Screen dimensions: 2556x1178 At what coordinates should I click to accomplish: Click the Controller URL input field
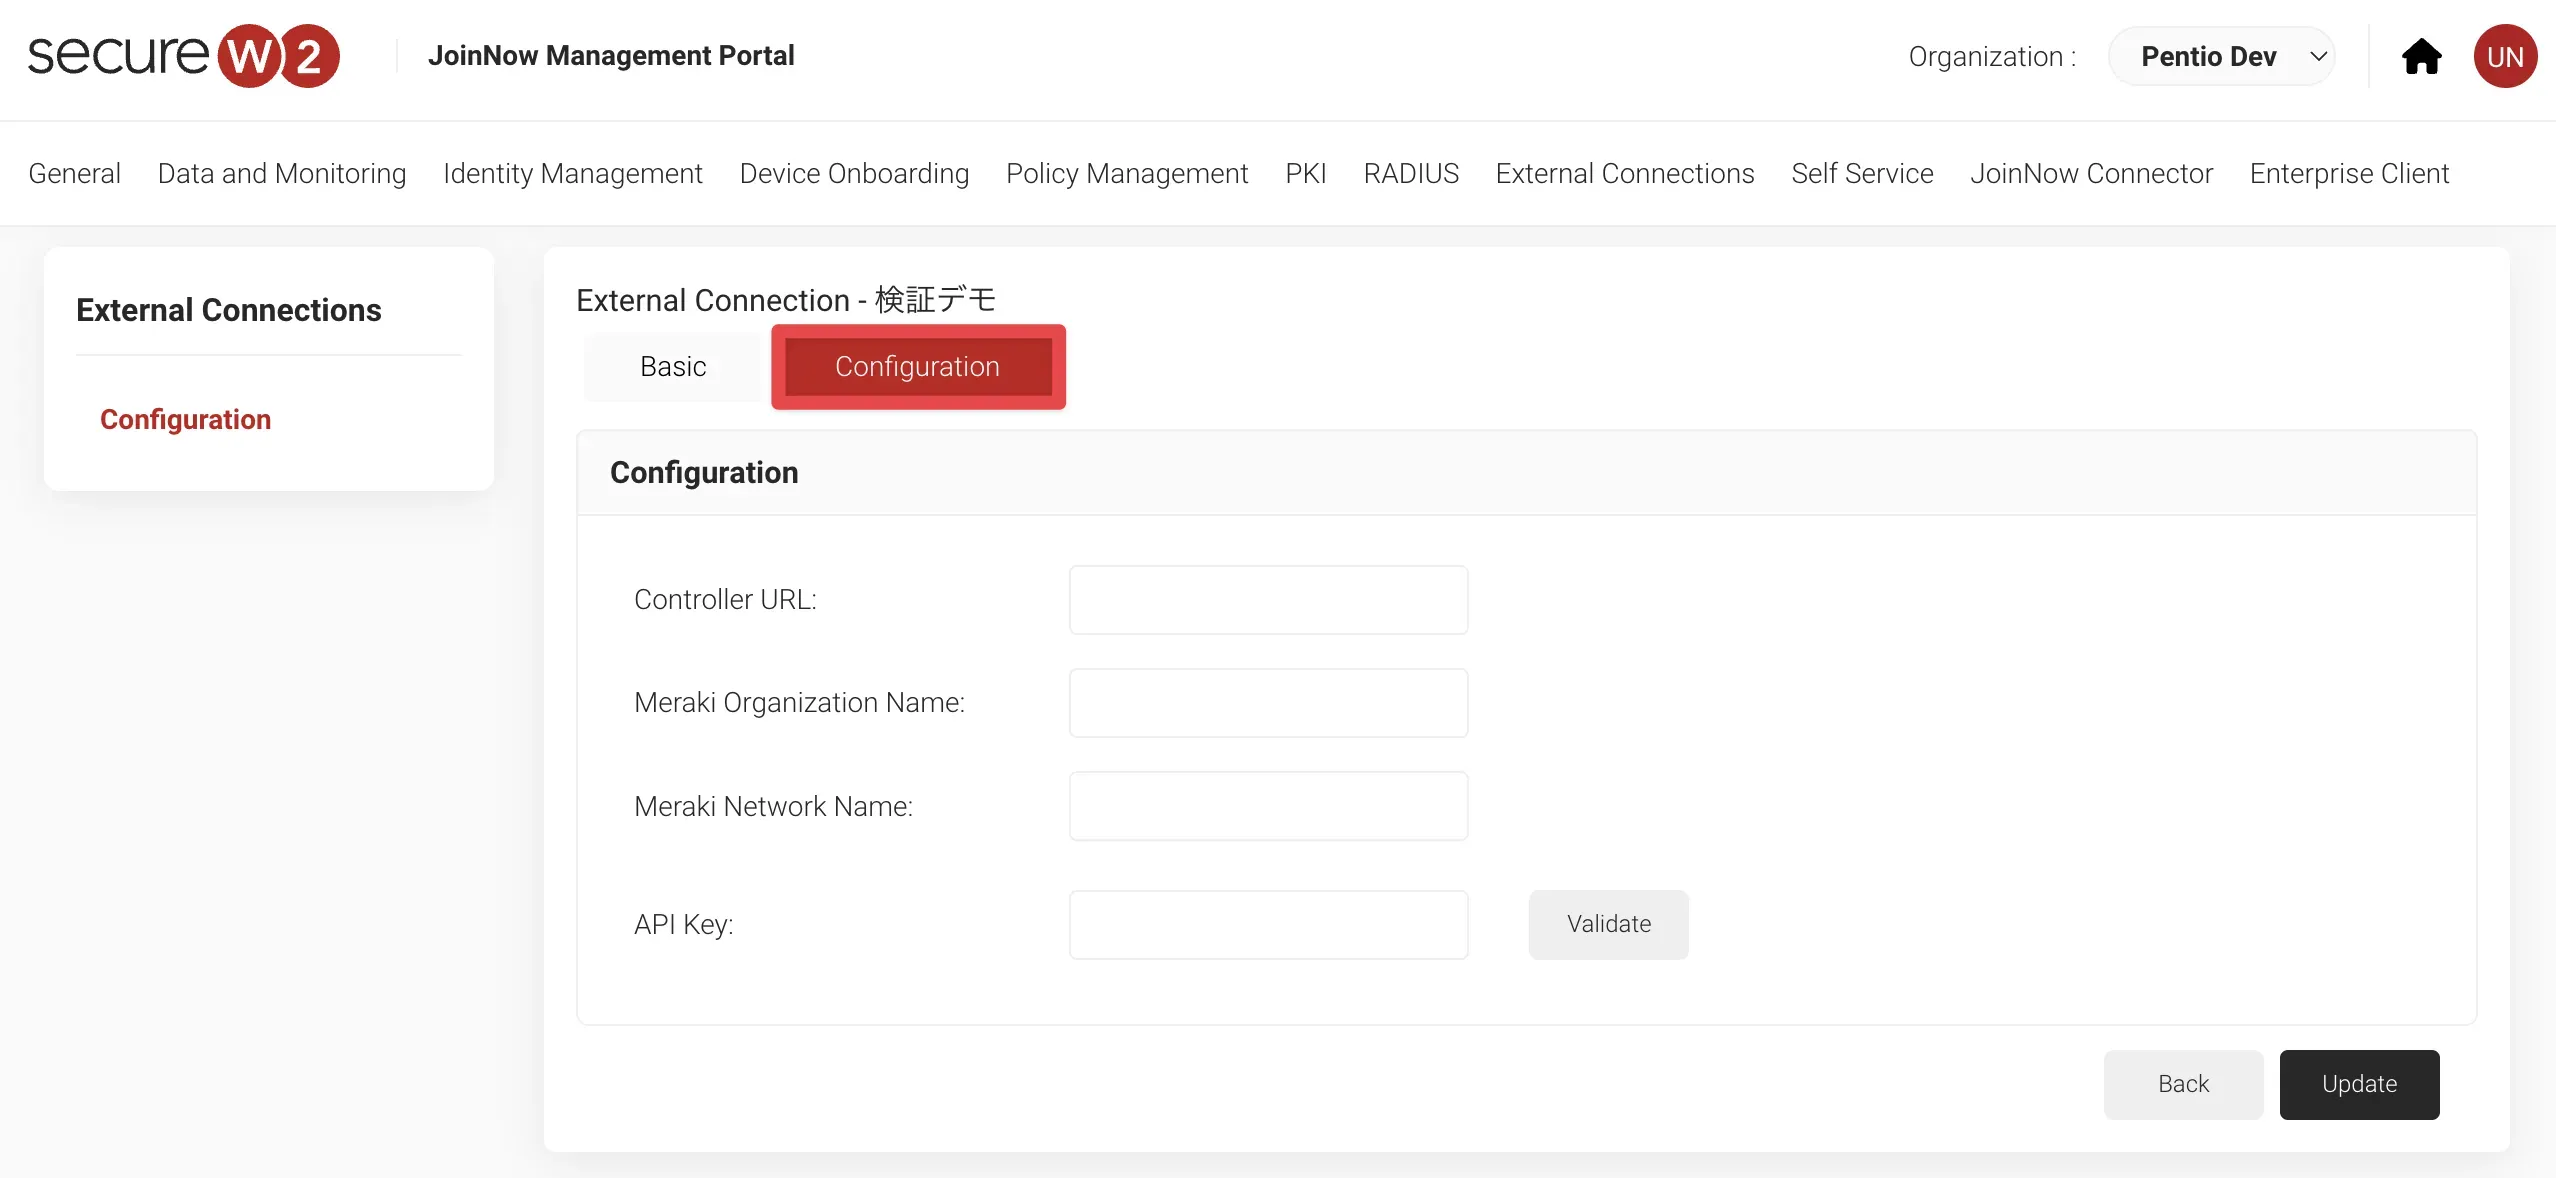pyautogui.click(x=1268, y=600)
